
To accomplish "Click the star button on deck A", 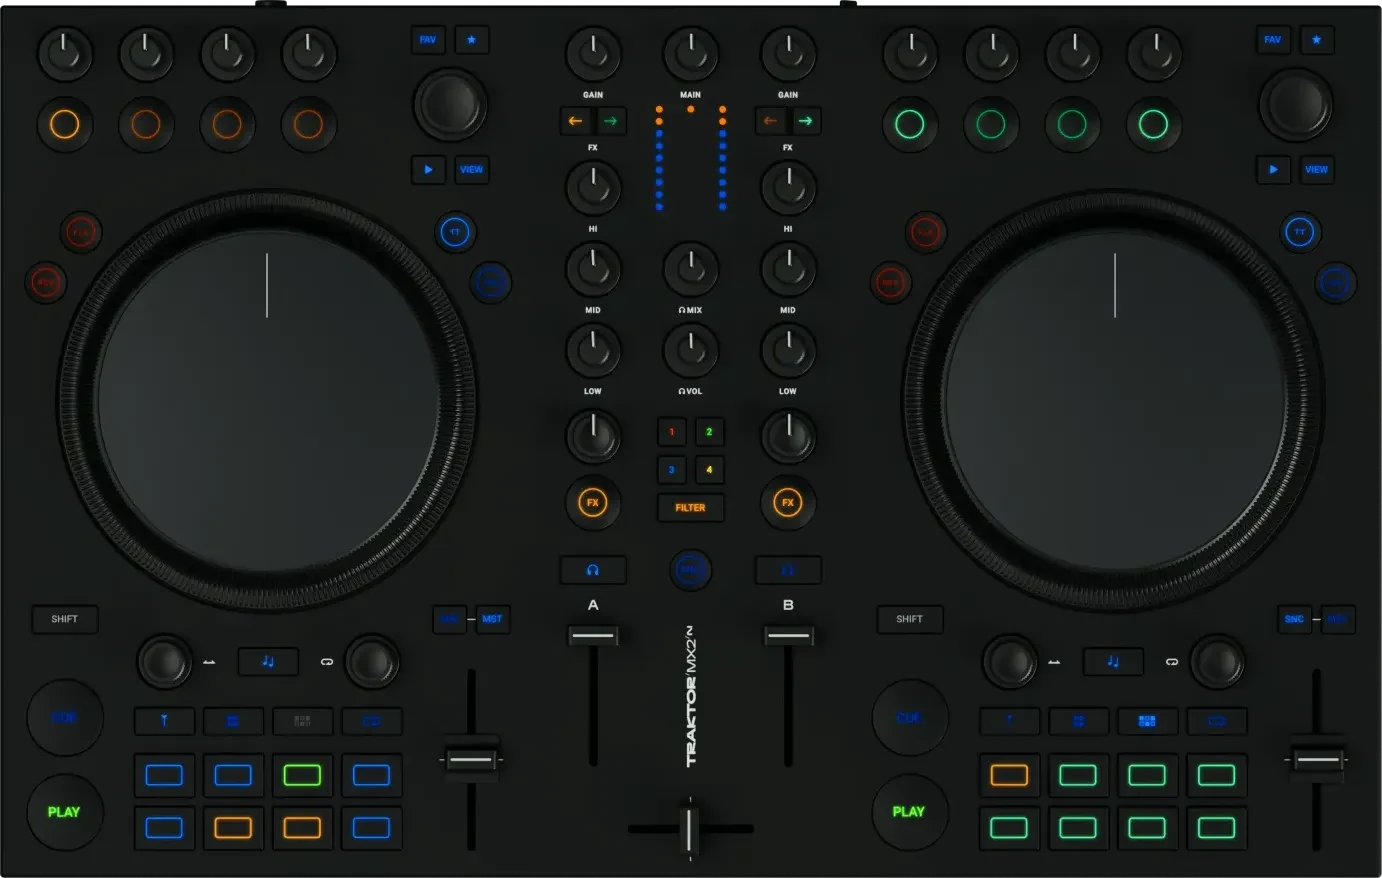I will [472, 40].
